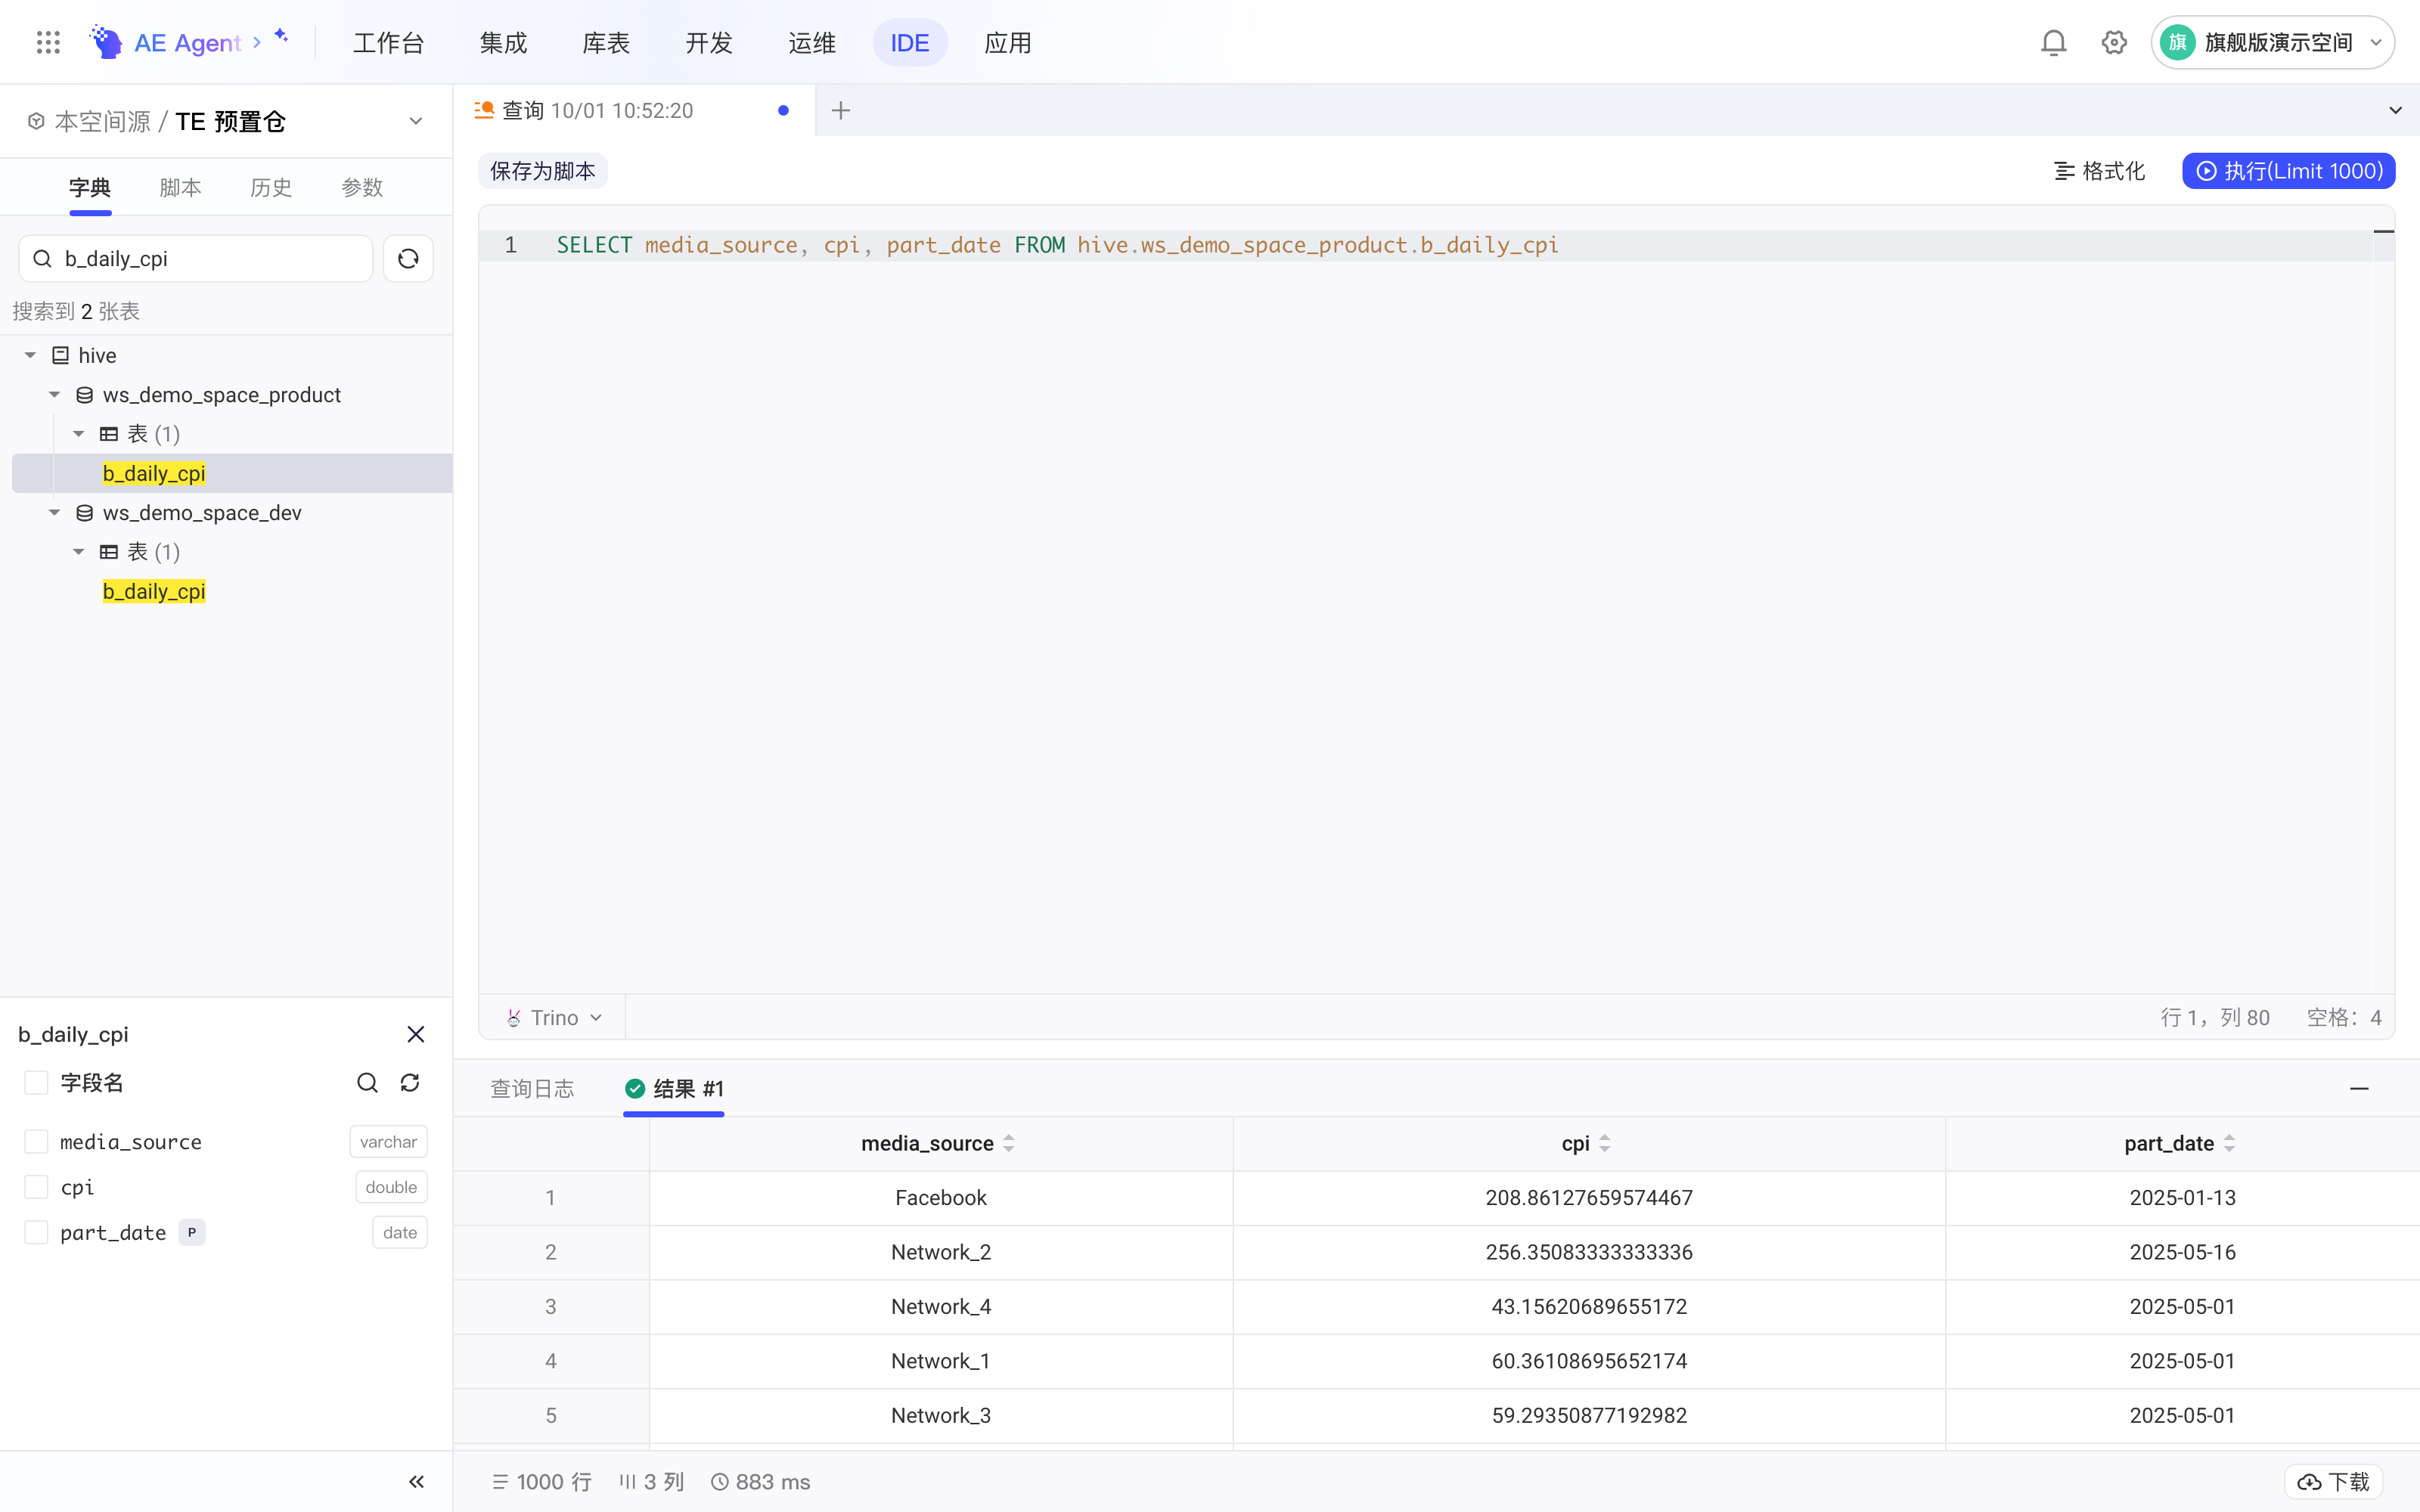Image resolution: width=2420 pixels, height=1512 pixels.
Task: Sort by cpi column
Action: (1605, 1143)
